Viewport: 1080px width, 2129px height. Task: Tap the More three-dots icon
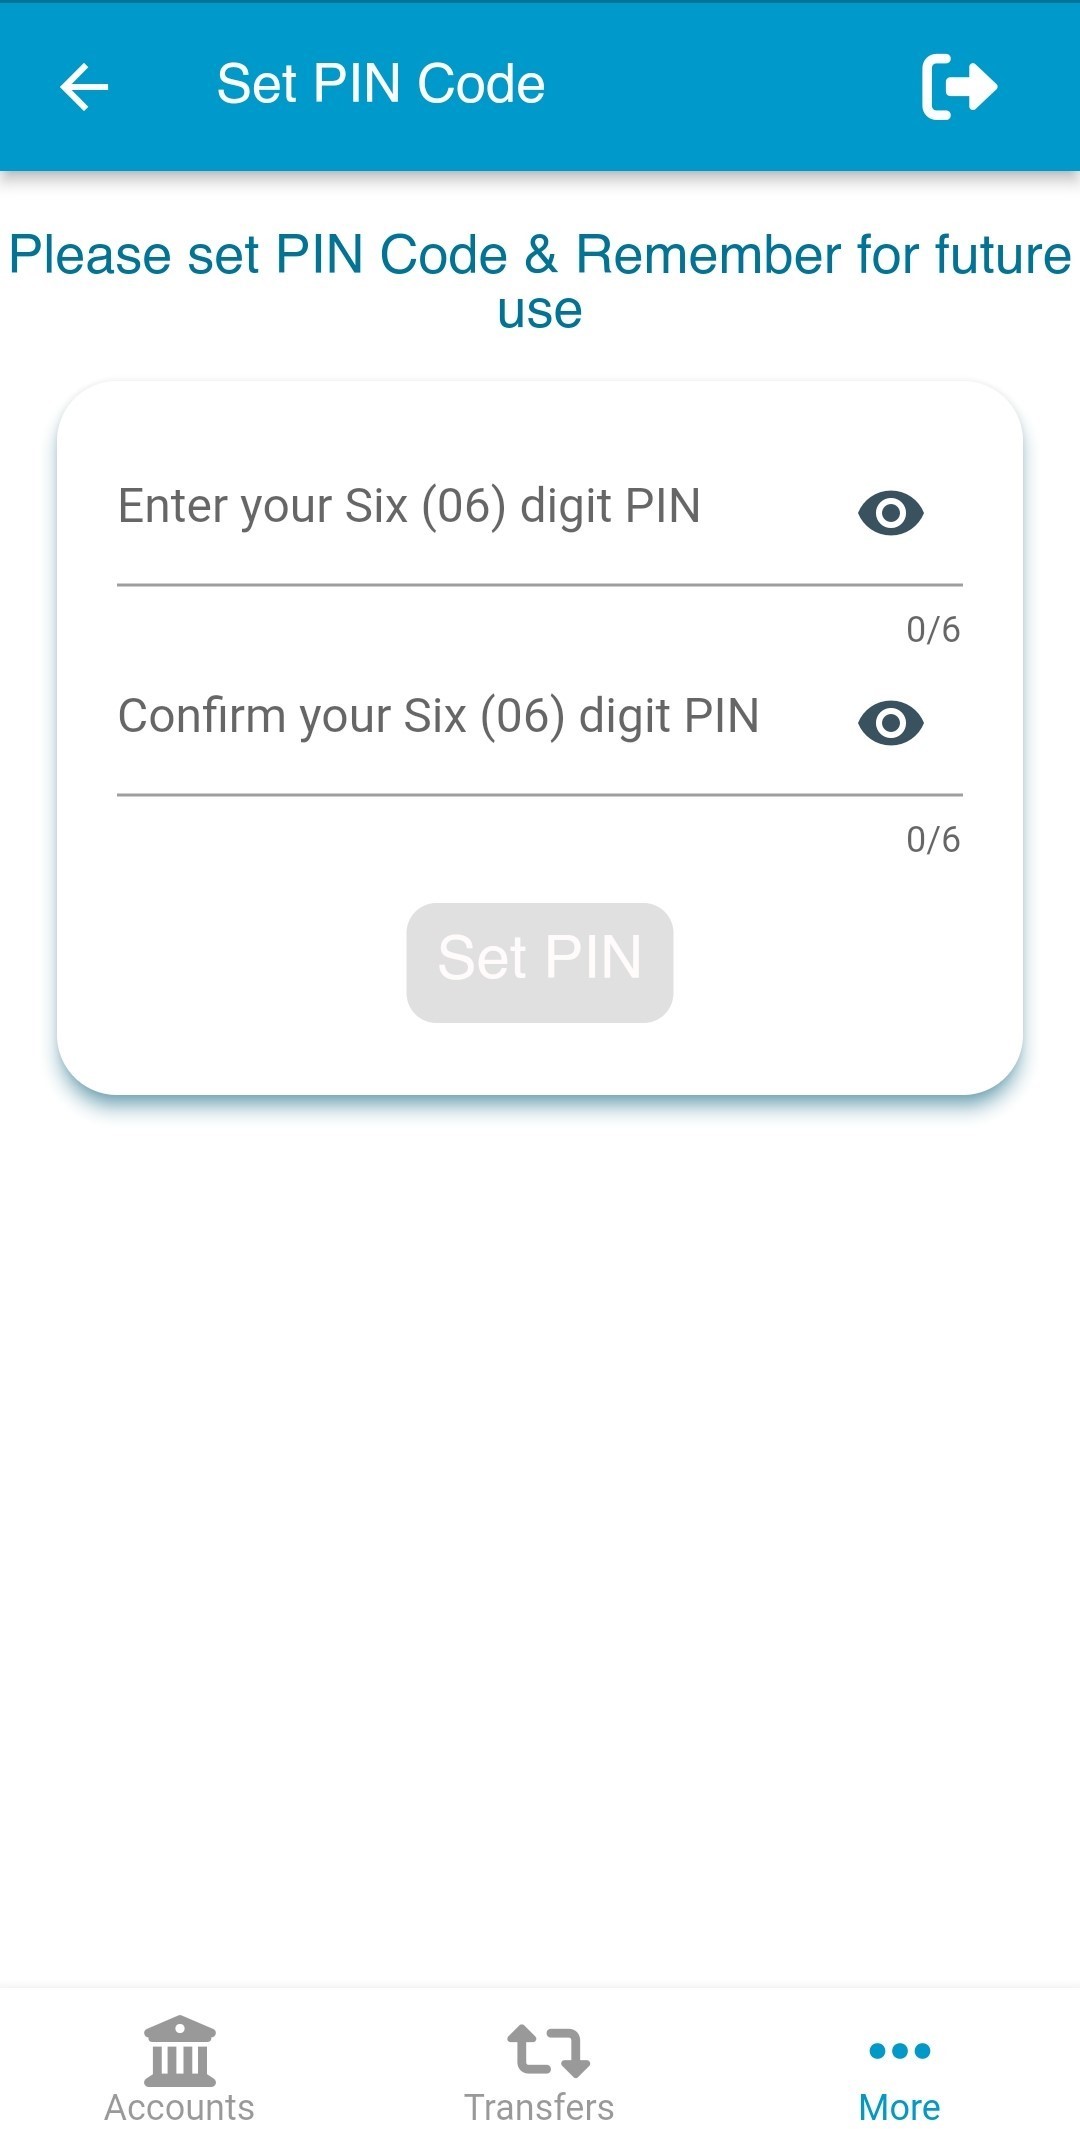coord(899,2050)
